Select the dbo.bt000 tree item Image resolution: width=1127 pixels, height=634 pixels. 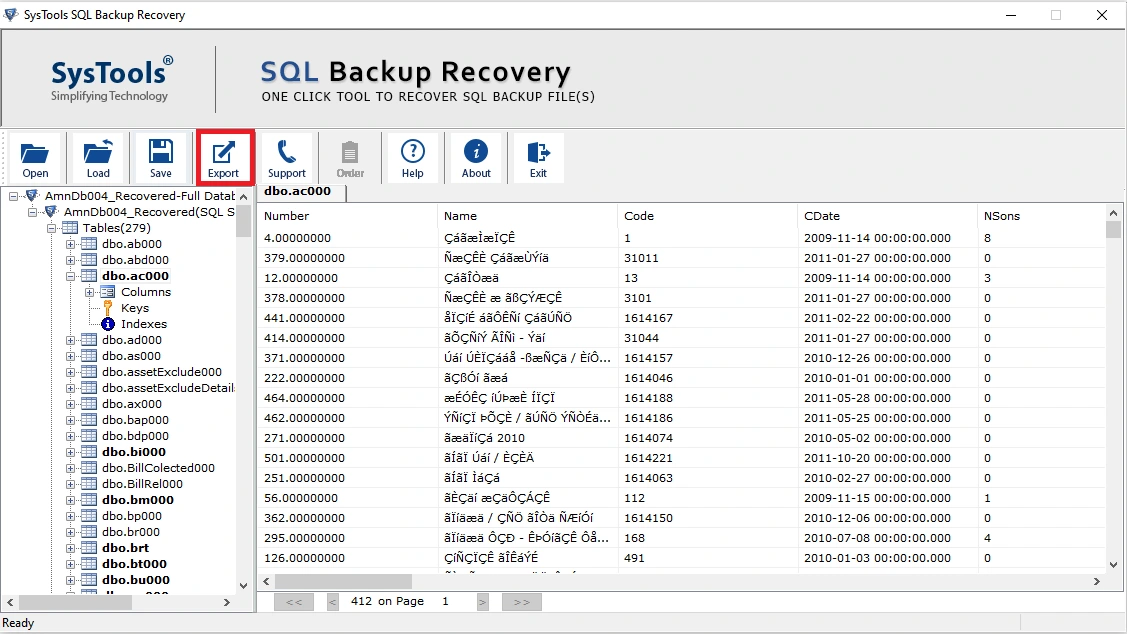(x=134, y=564)
